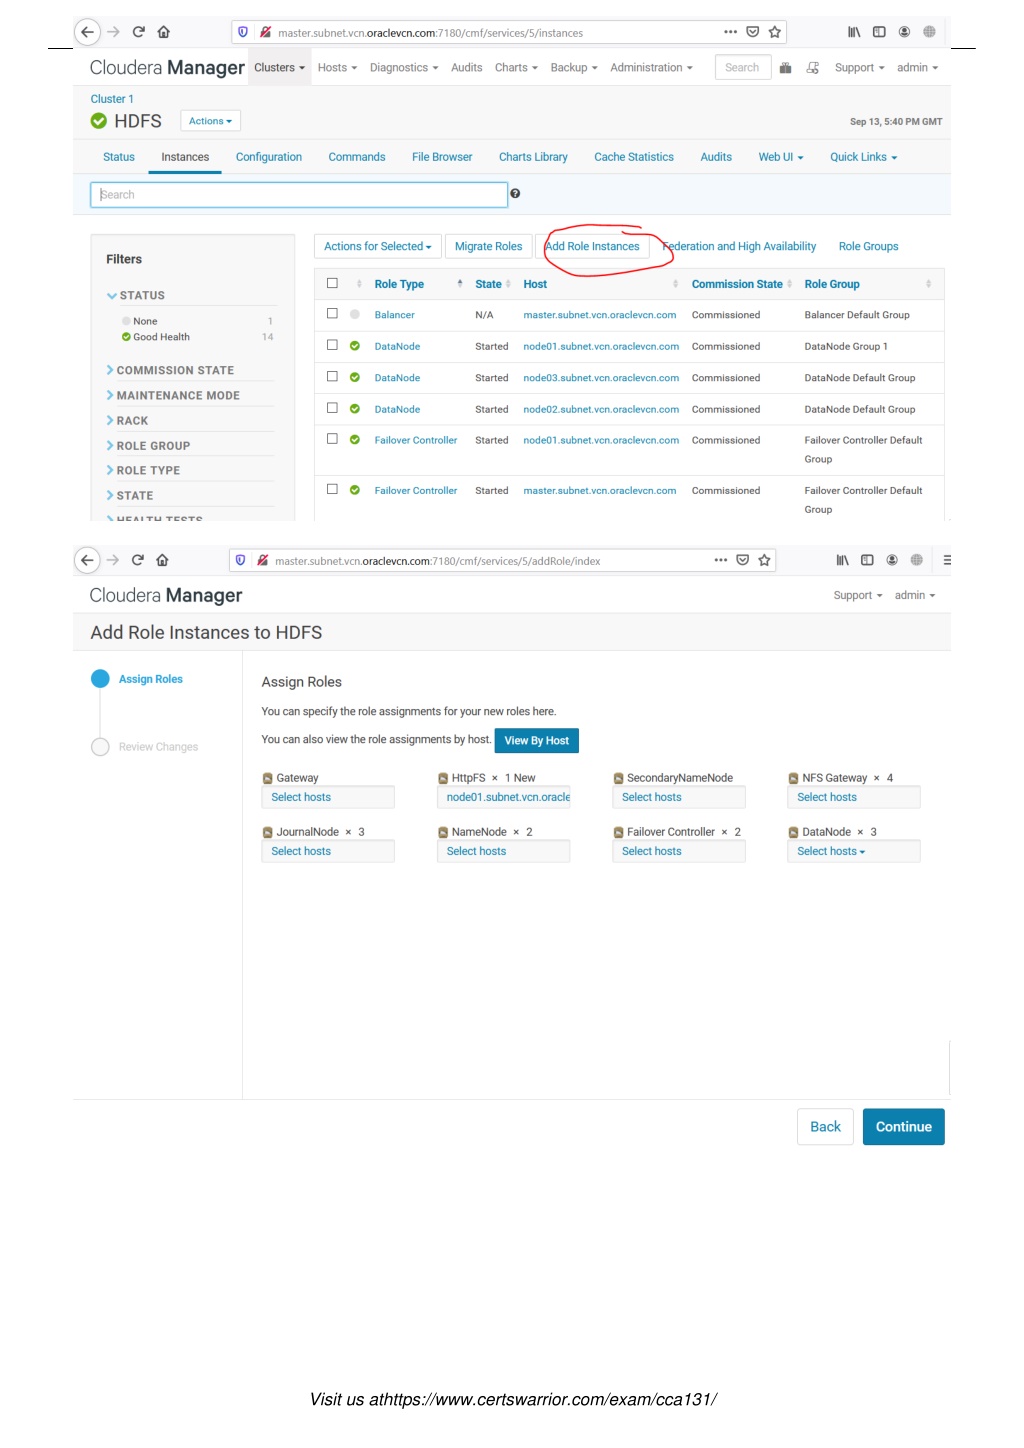Open running commands icon beside Support
The image size is (1024, 1448).
[813, 68]
